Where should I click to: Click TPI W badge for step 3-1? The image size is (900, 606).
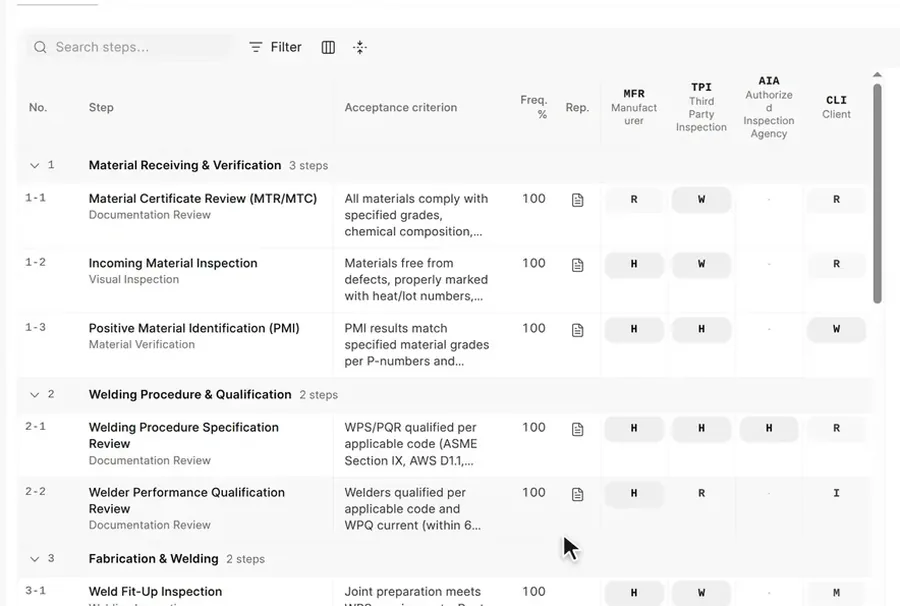(x=701, y=593)
